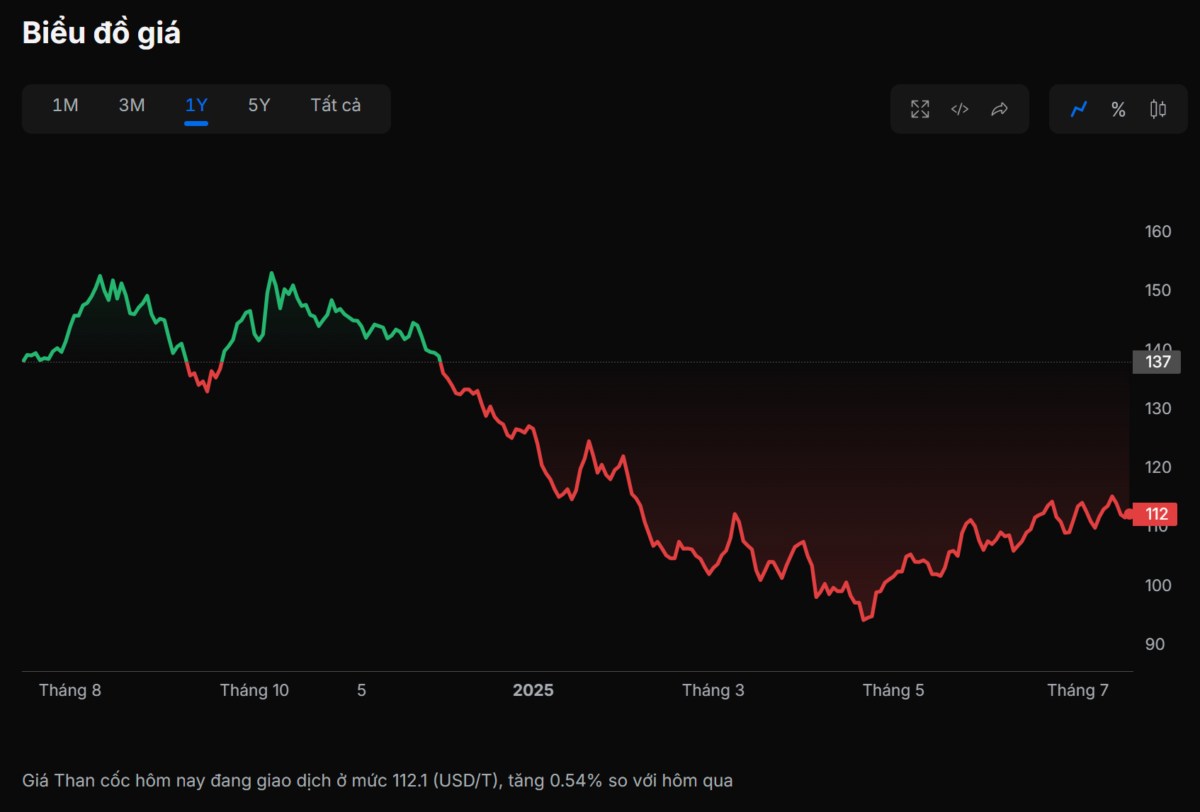Switch to line chart view
Screen dimensions: 1200x812
[1079, 109]
